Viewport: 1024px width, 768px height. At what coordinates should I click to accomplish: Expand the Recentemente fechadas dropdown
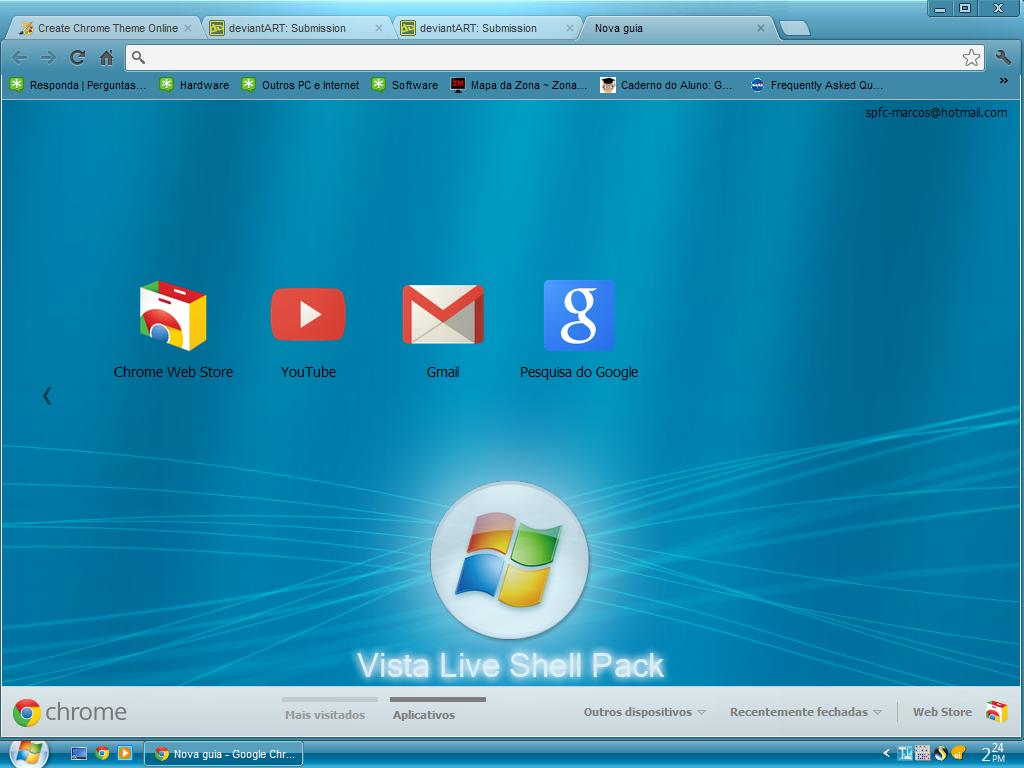click(806, 712)
